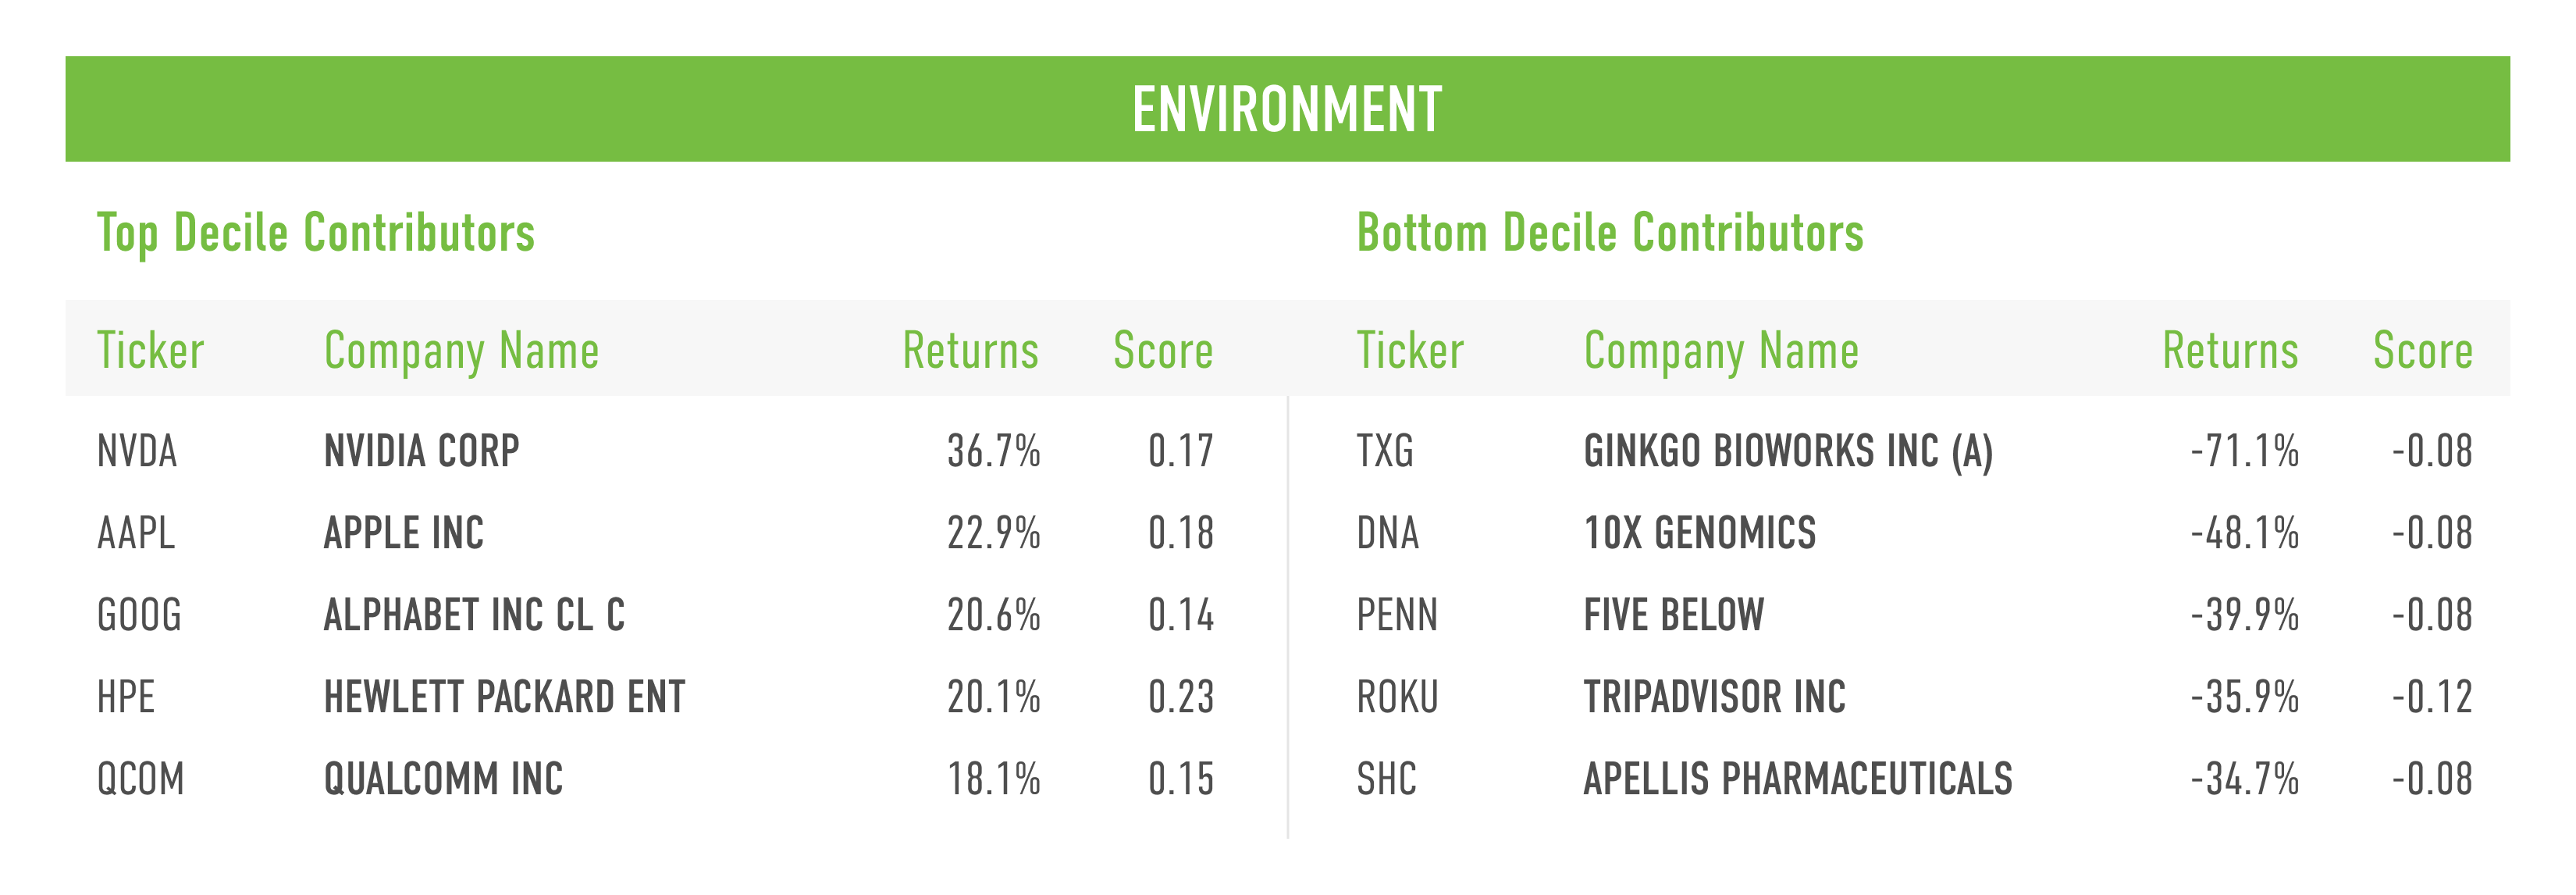Select the 10X GENOMICS company name
The width and height of the screenshot is (2576, 895).
1700,533
